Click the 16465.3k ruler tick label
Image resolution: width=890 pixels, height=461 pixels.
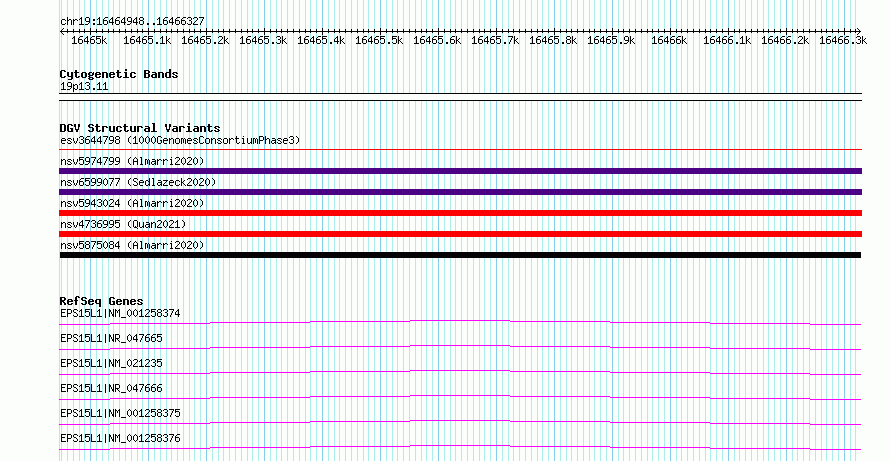pos(263,40)
